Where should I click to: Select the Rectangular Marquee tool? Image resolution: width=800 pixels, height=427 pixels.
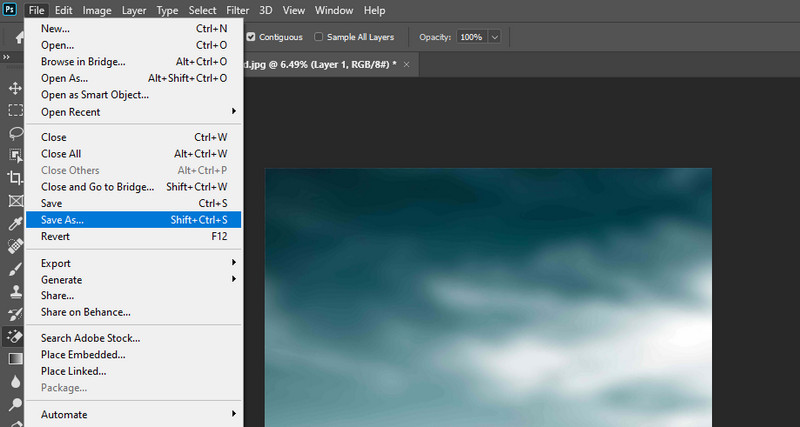[15, 110]
